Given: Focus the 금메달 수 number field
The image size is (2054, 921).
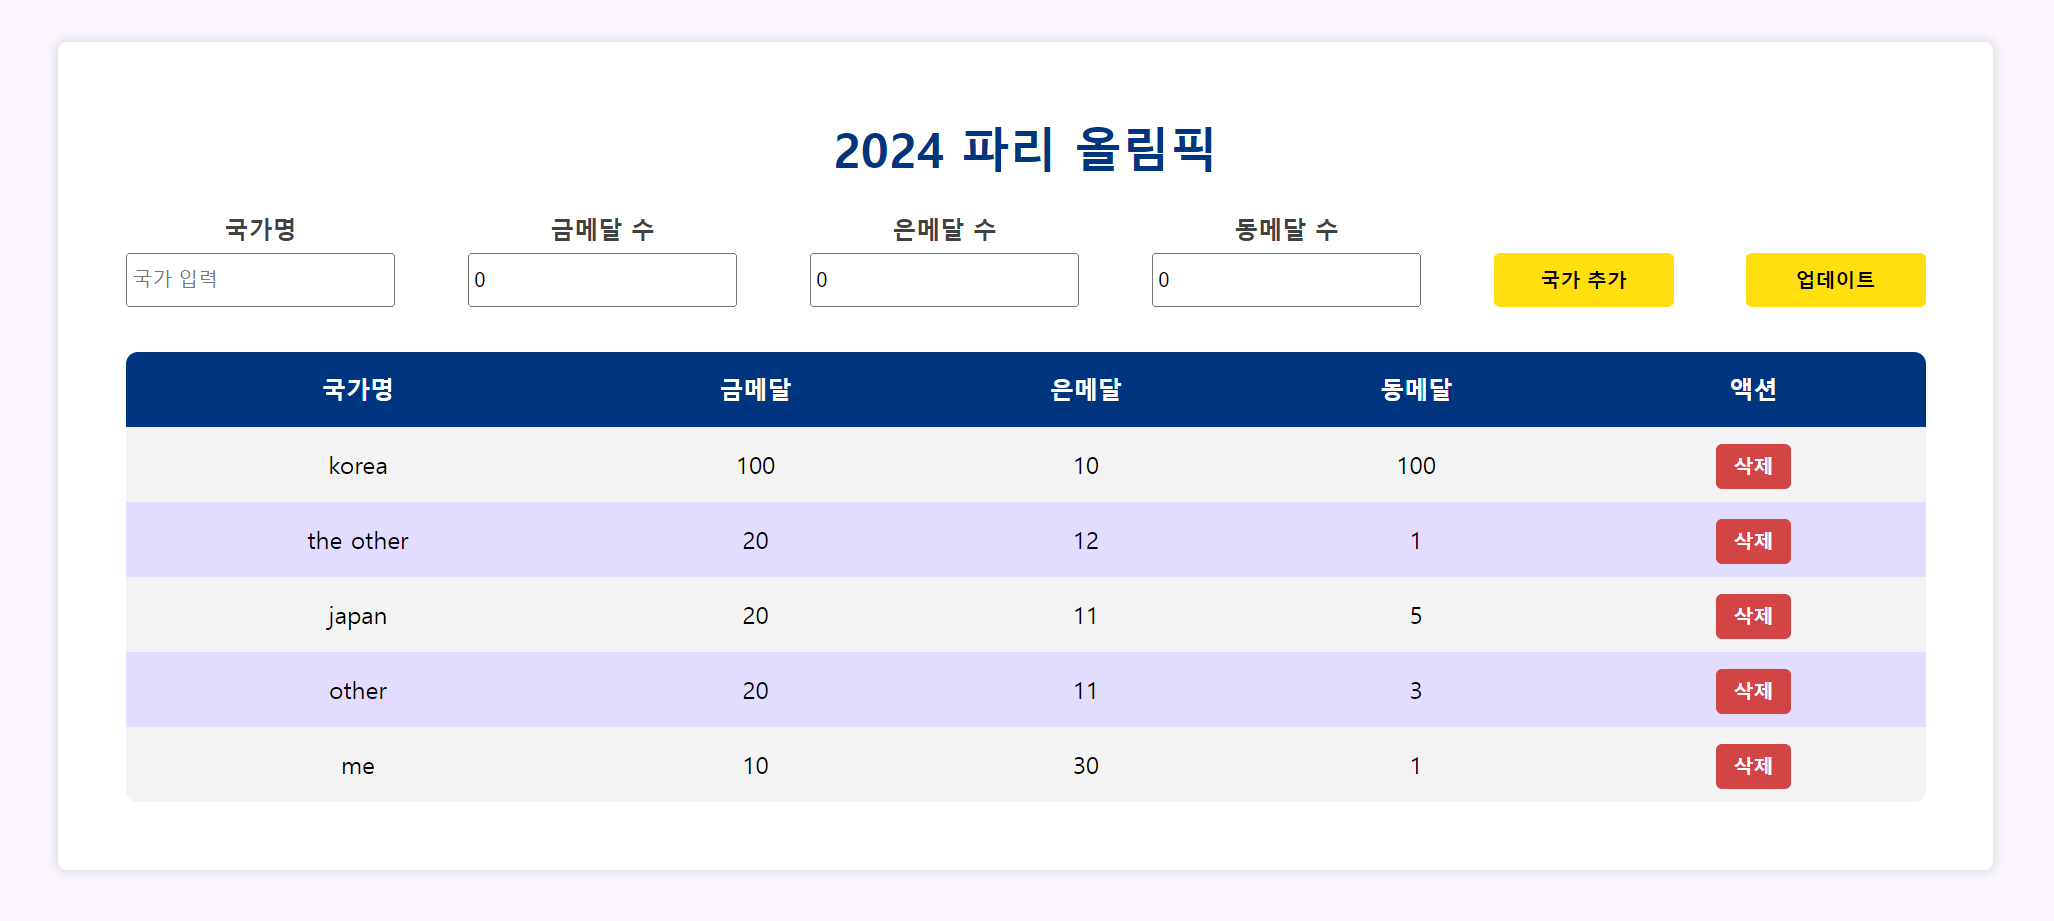Looking at the screenshot, I should click(x=602, y=280).
